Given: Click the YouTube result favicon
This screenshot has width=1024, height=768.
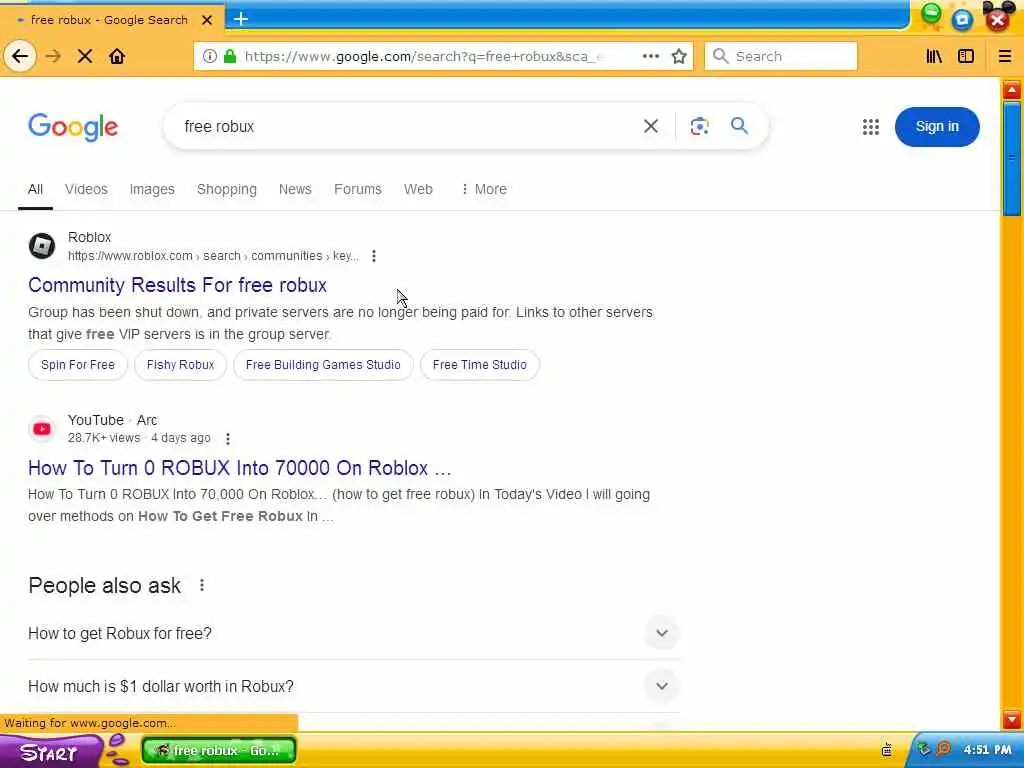Looking at the screenshot, I should (42, 429).
